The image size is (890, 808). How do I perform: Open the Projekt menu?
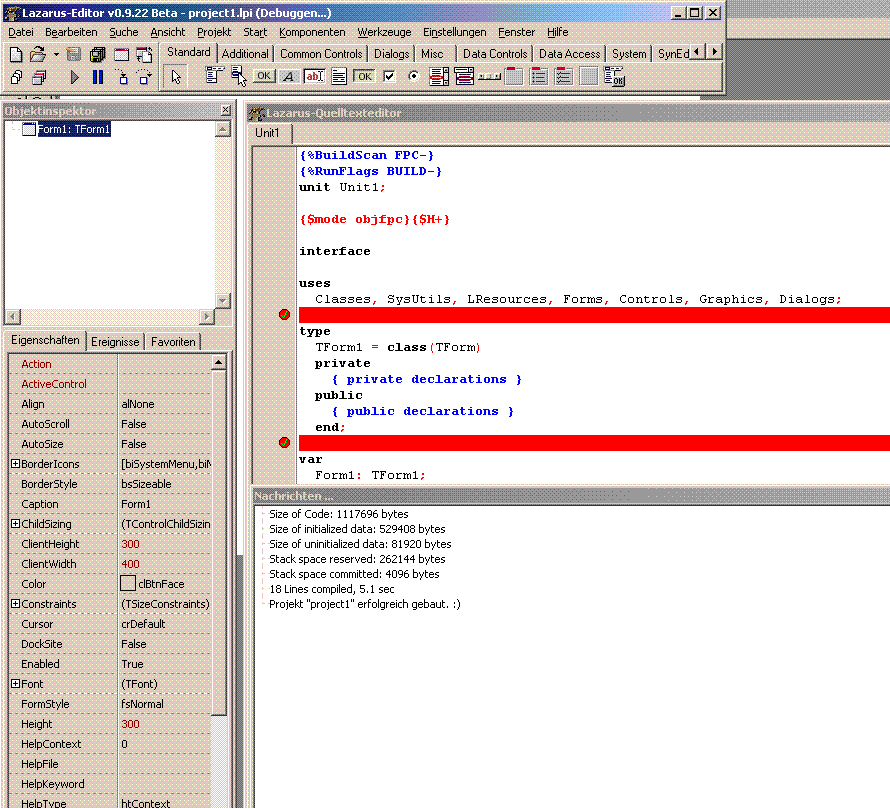click(x=214, y=32)
